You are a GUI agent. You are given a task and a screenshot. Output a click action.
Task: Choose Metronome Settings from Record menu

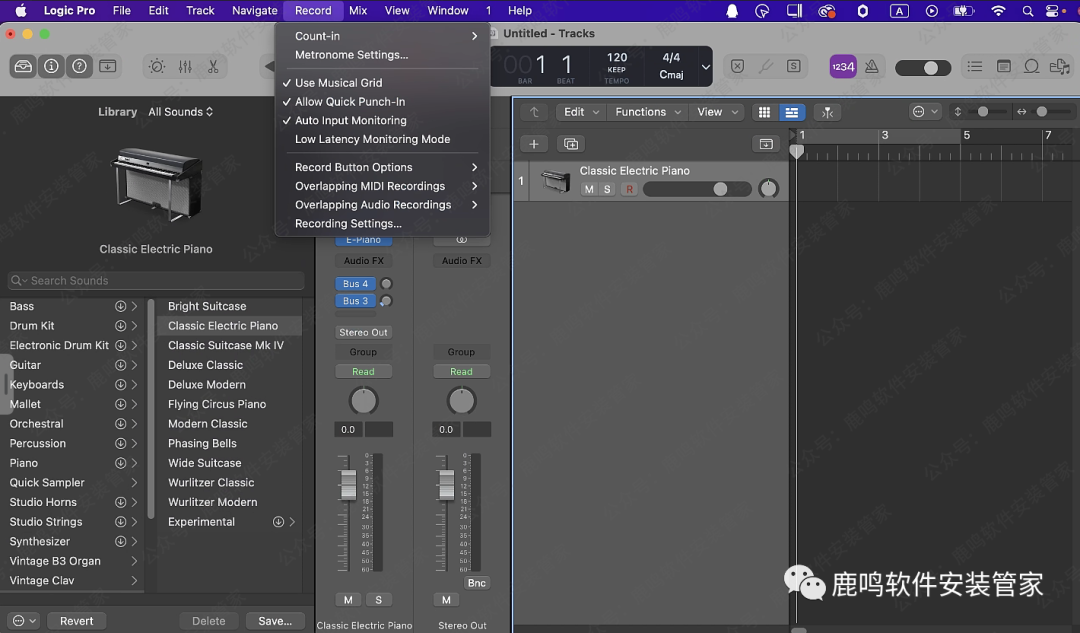point(351,55)
